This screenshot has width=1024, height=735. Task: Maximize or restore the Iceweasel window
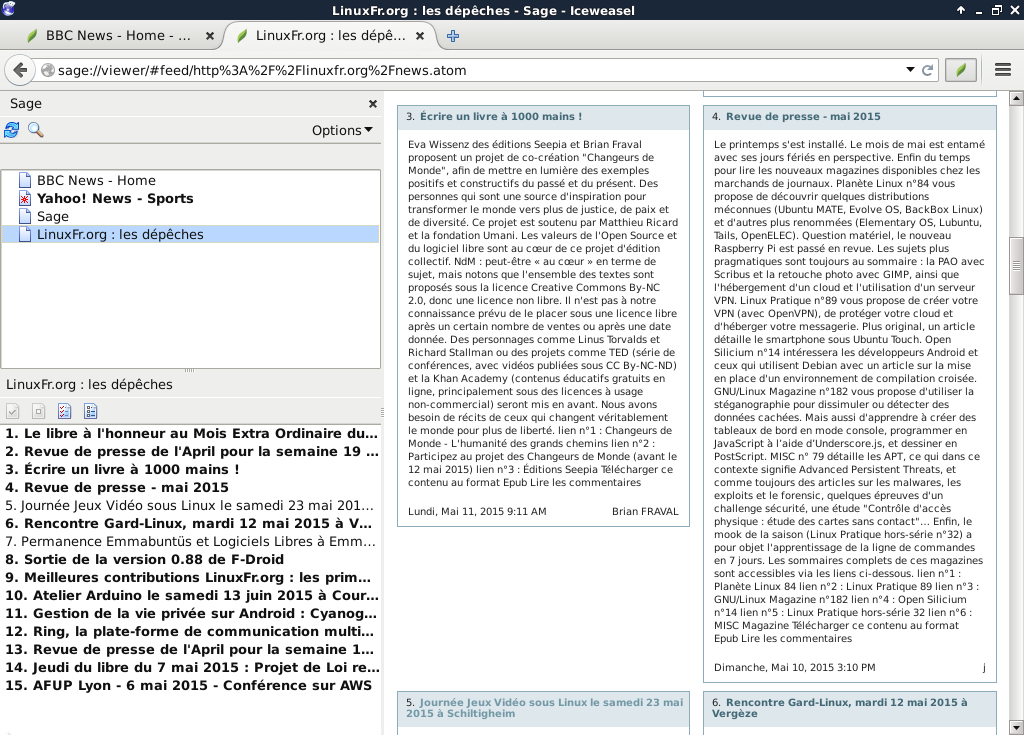point(997,10)
